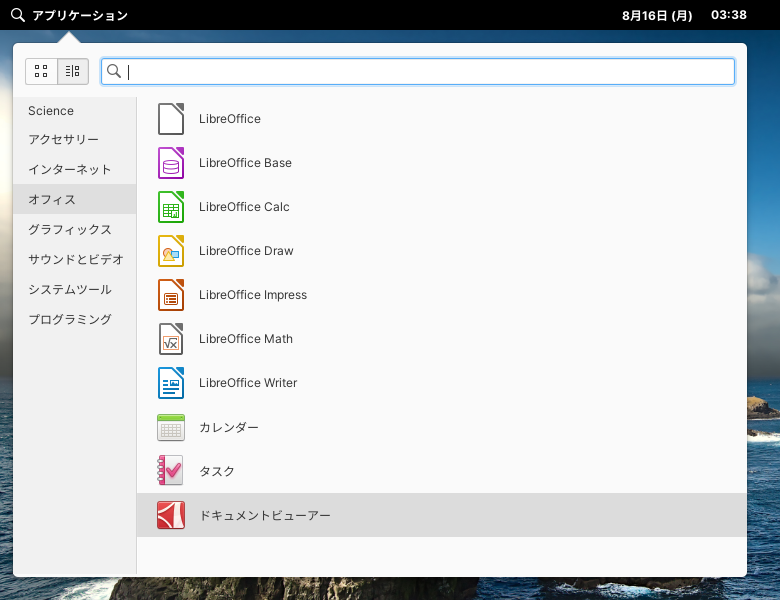
Task: Click the magnifier icon inside search field
Action: (x=114, y=71)
